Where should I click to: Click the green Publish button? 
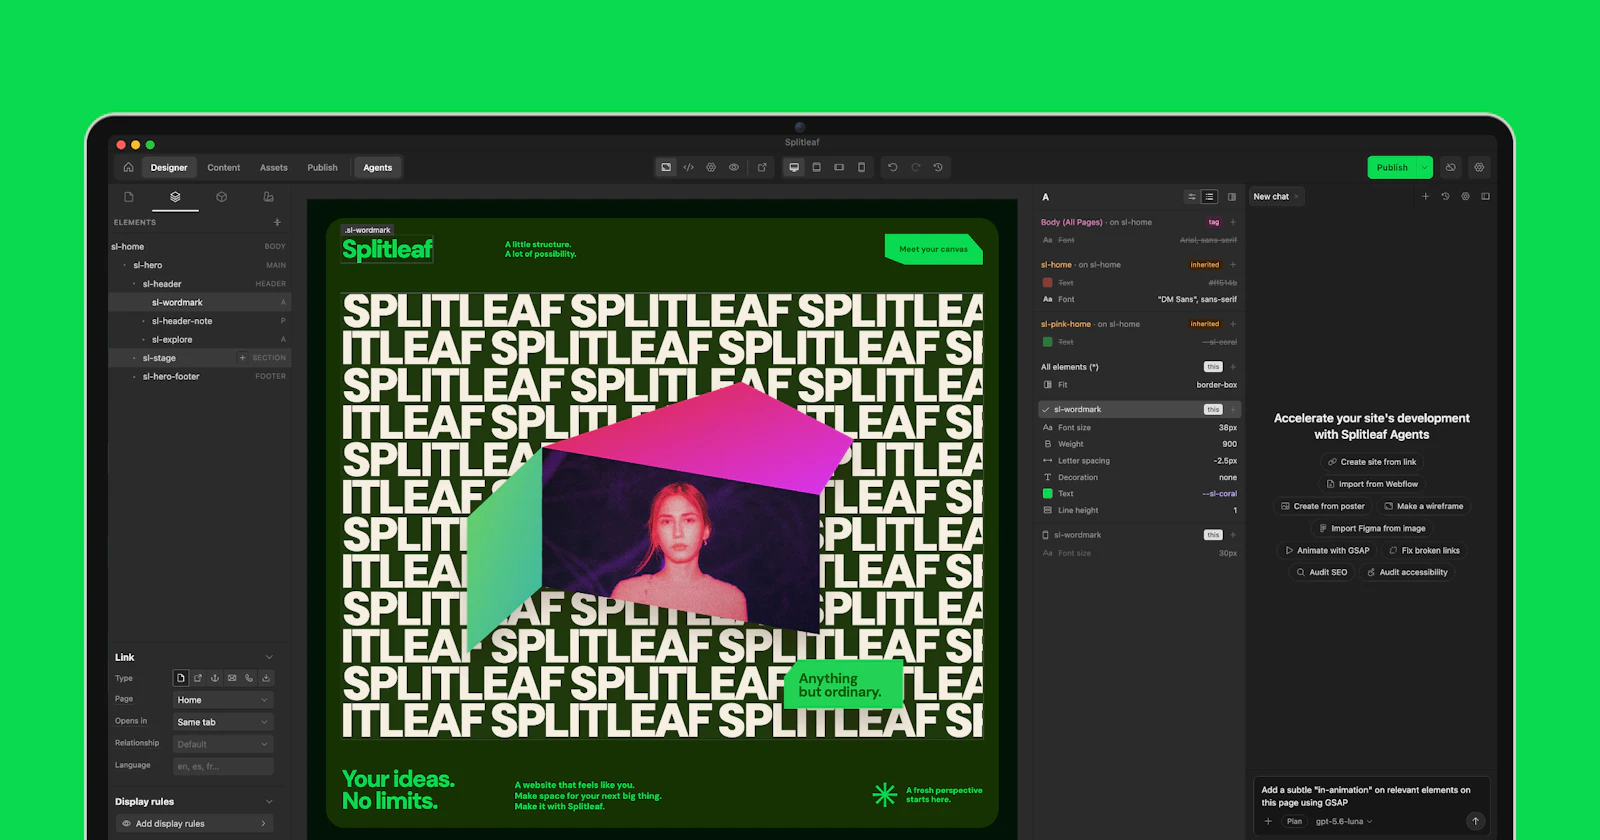[1392, 168]
